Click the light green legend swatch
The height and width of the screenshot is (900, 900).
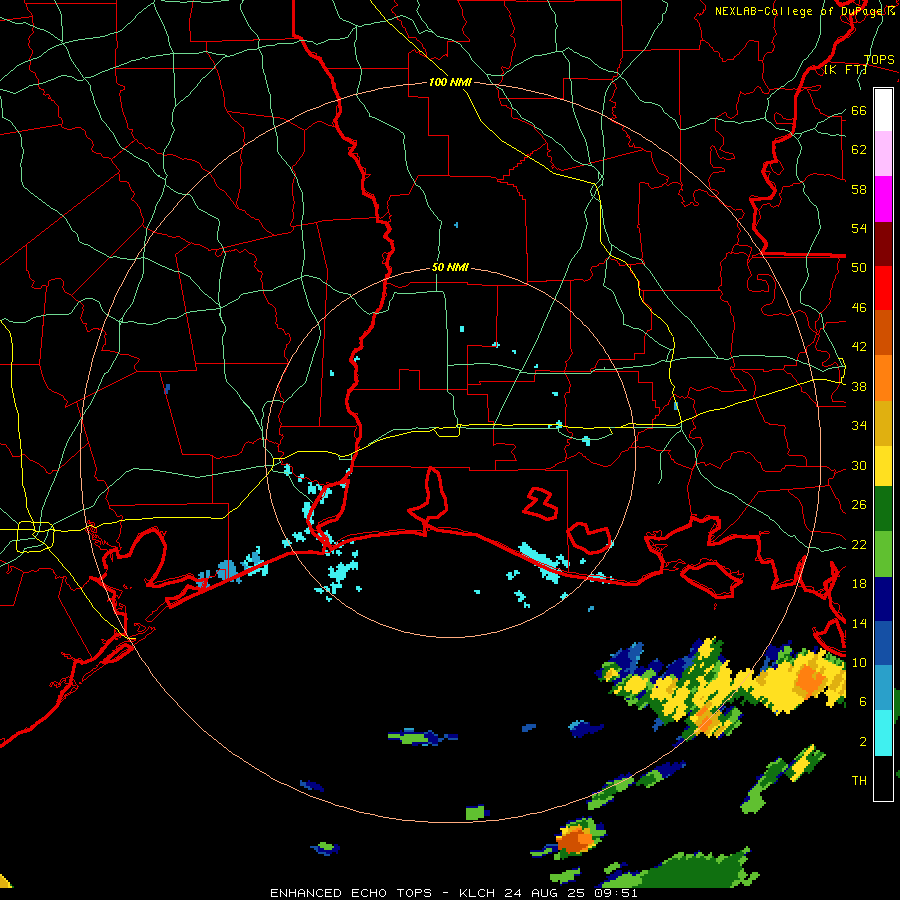point(883,554)
